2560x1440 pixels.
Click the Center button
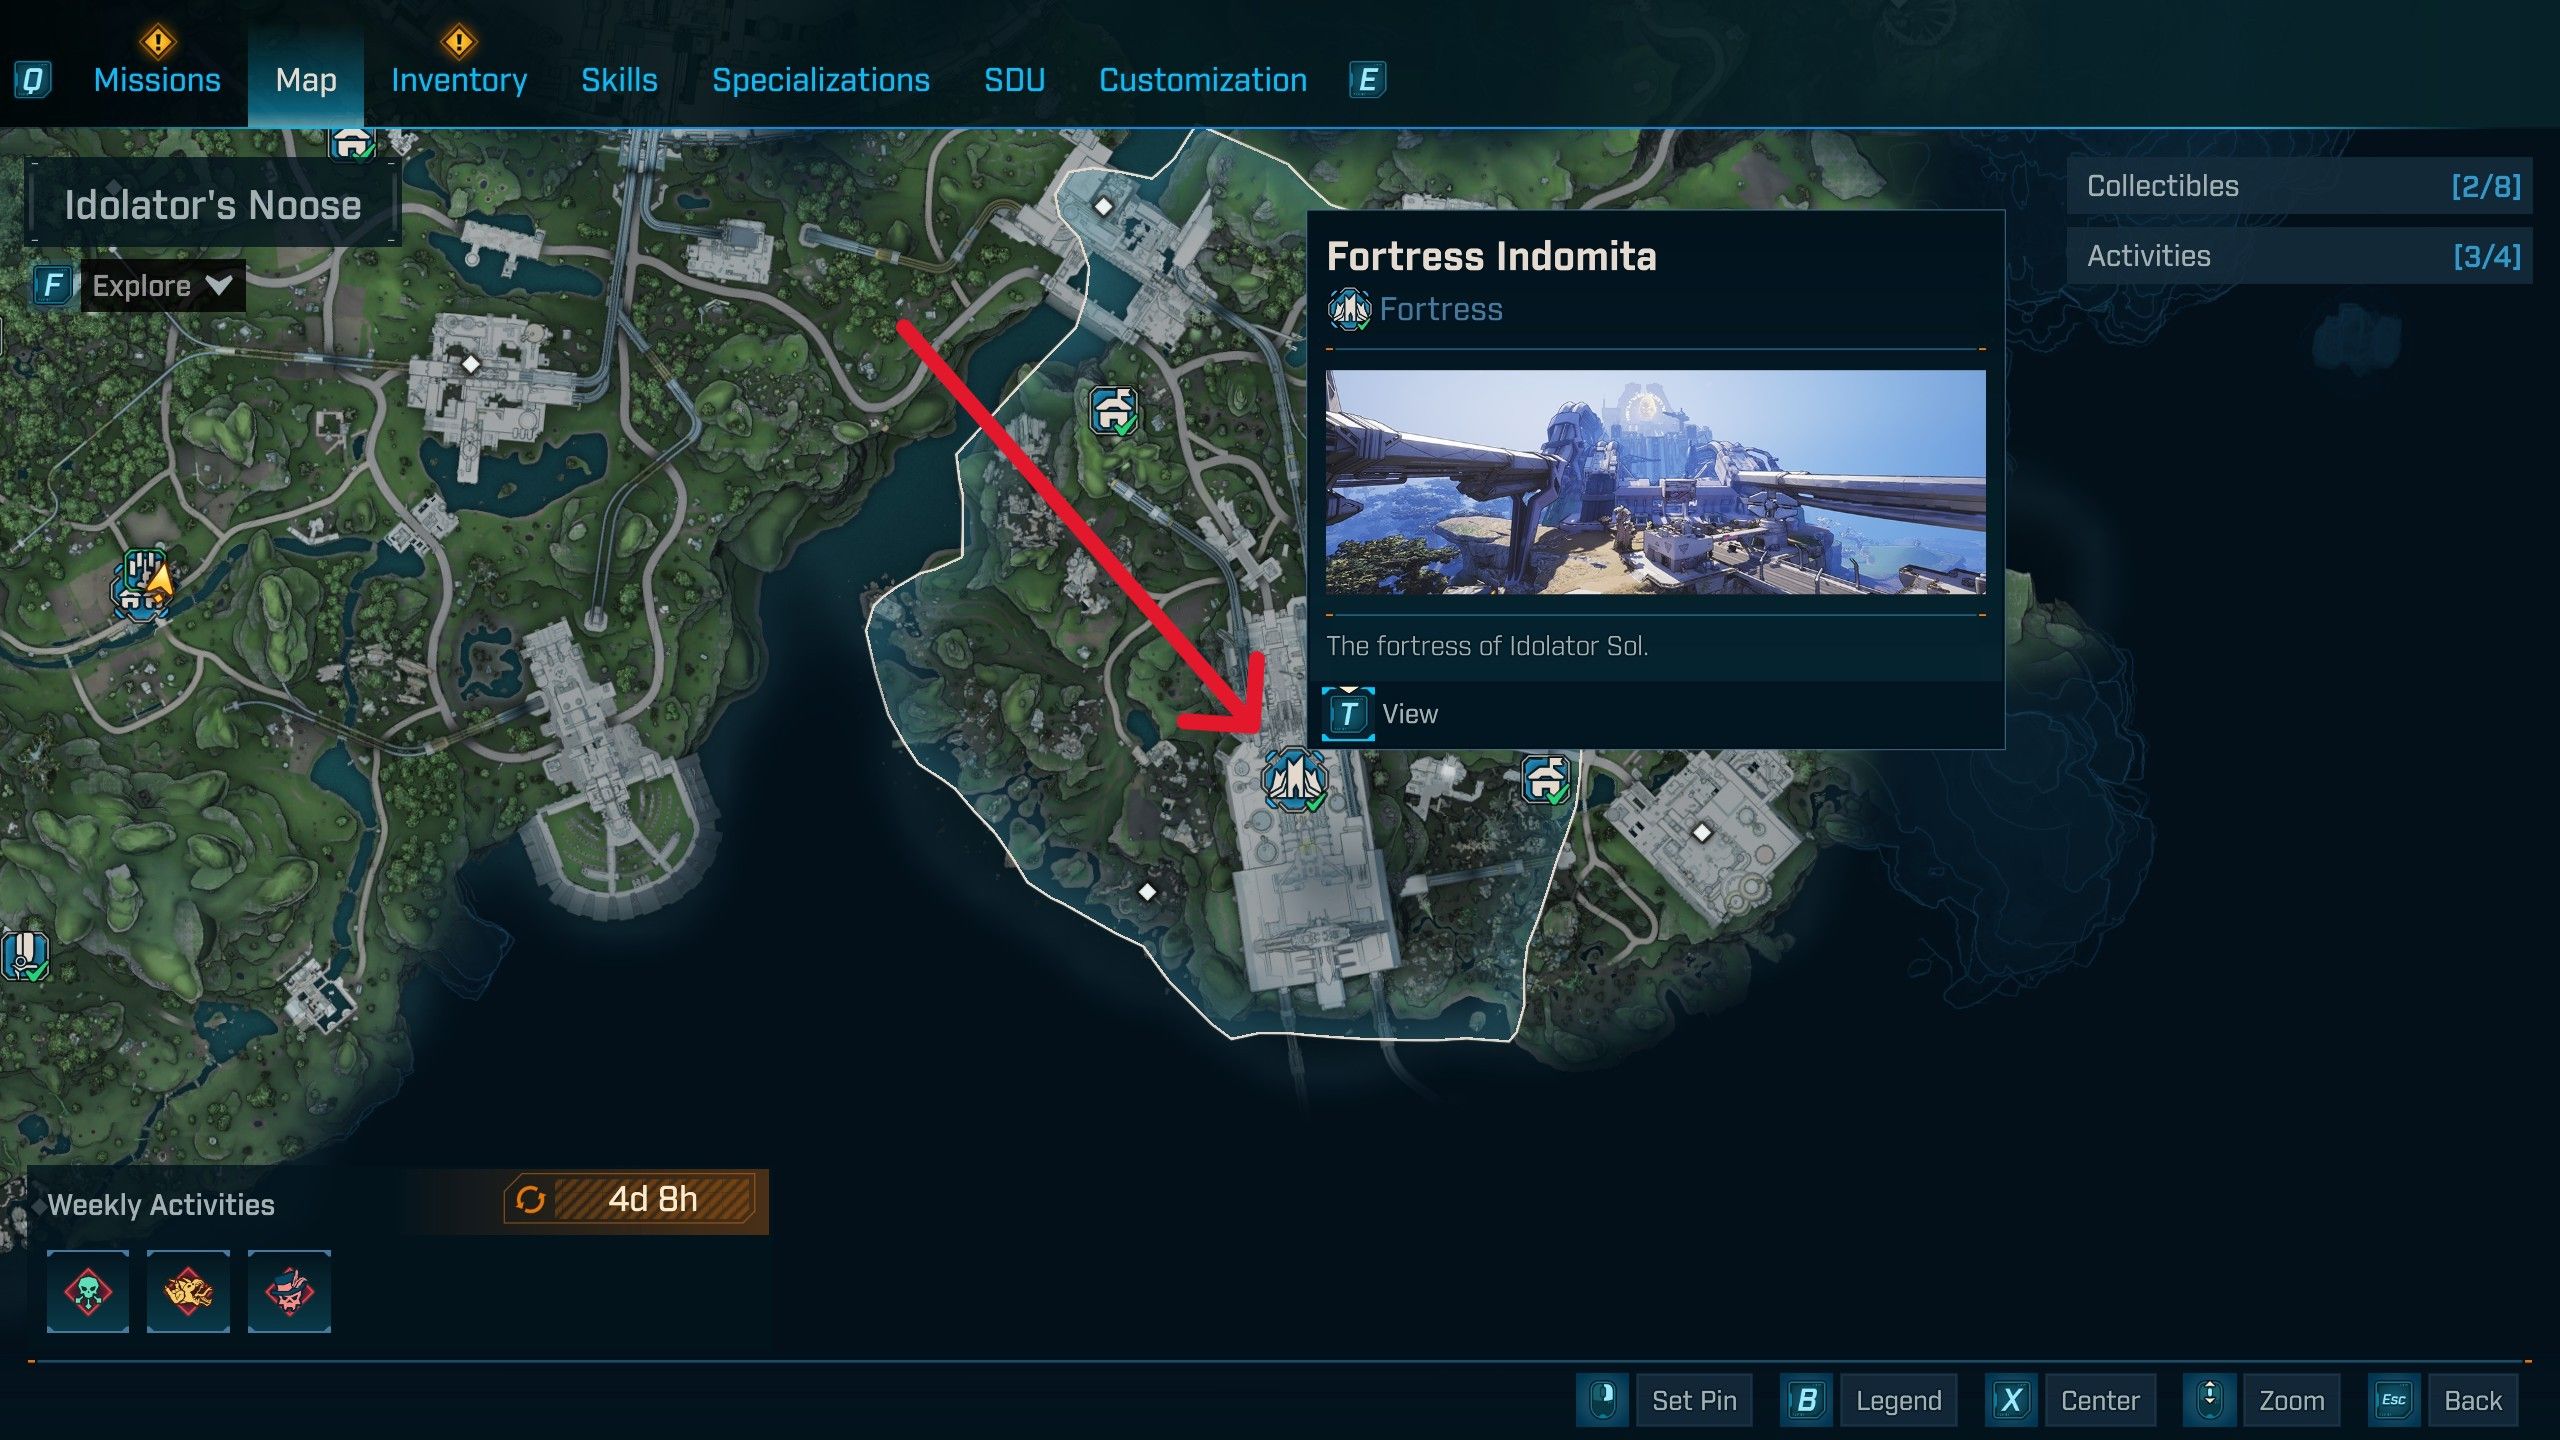click(2100, 1401)
